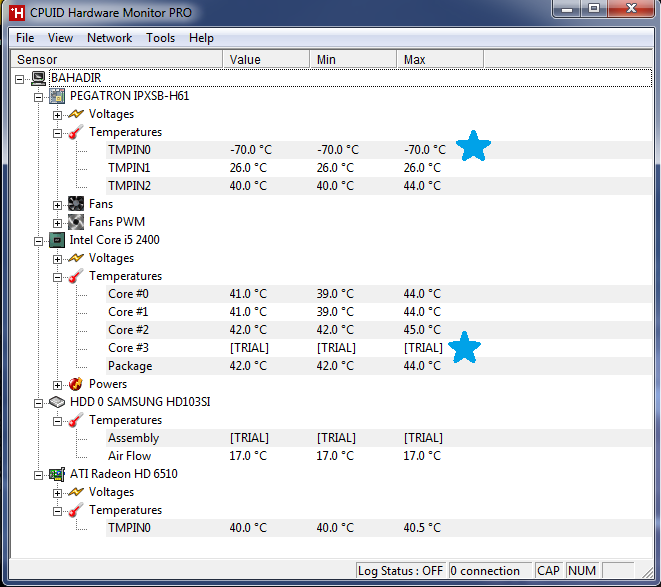Image resolution: width=661 pixels, height=587 pixels.
Task: Open the Network menu
Action: [109, 38]
